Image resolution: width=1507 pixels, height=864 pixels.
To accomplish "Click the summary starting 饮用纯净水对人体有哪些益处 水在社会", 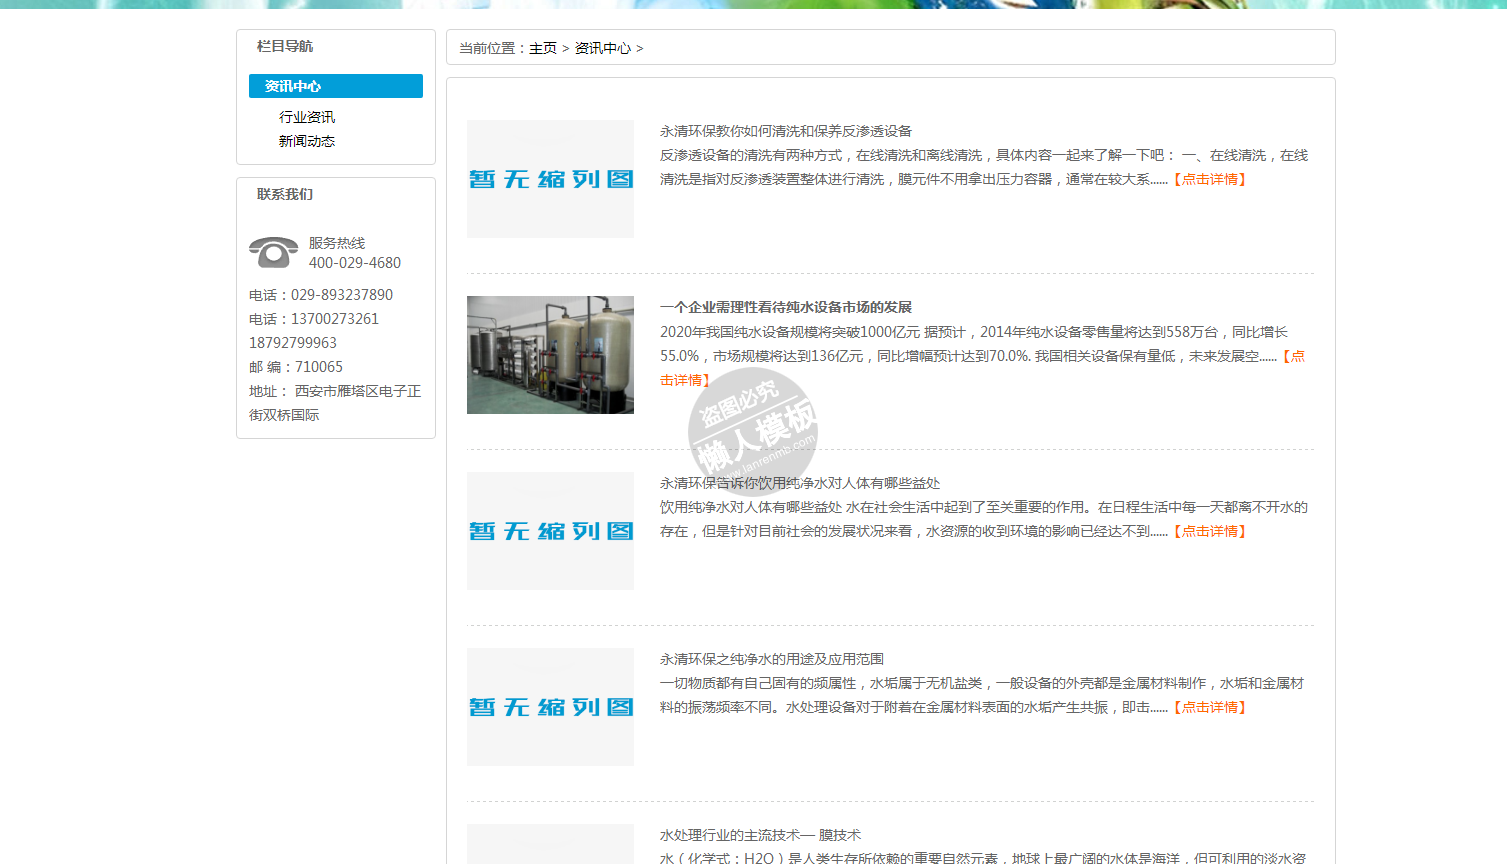I will point(984,519).
